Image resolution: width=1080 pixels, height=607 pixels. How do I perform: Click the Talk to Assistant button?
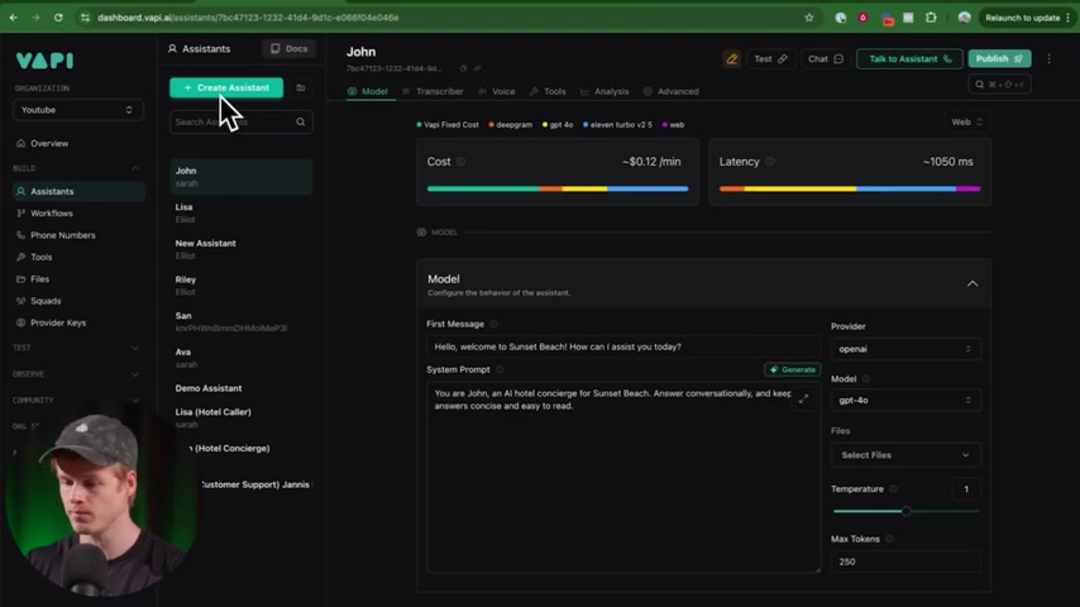909,59
